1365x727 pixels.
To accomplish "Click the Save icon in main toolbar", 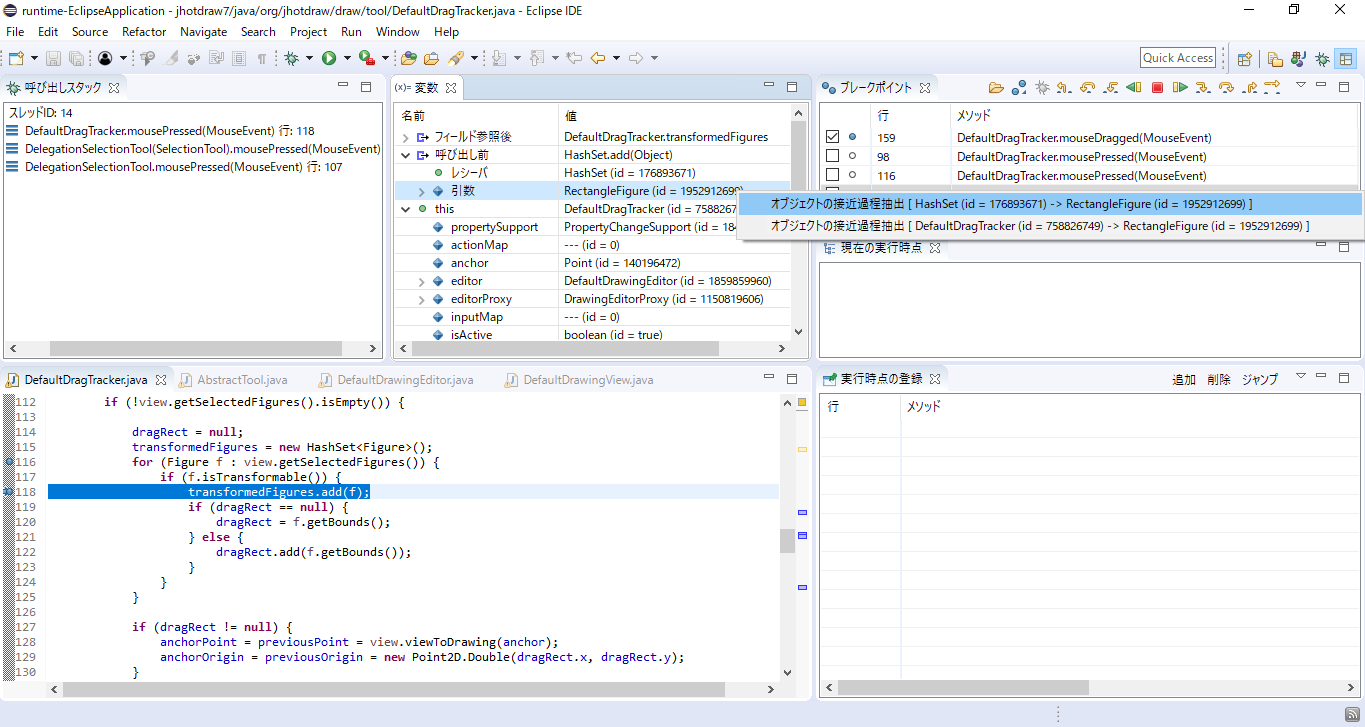I will coord(53,58).
